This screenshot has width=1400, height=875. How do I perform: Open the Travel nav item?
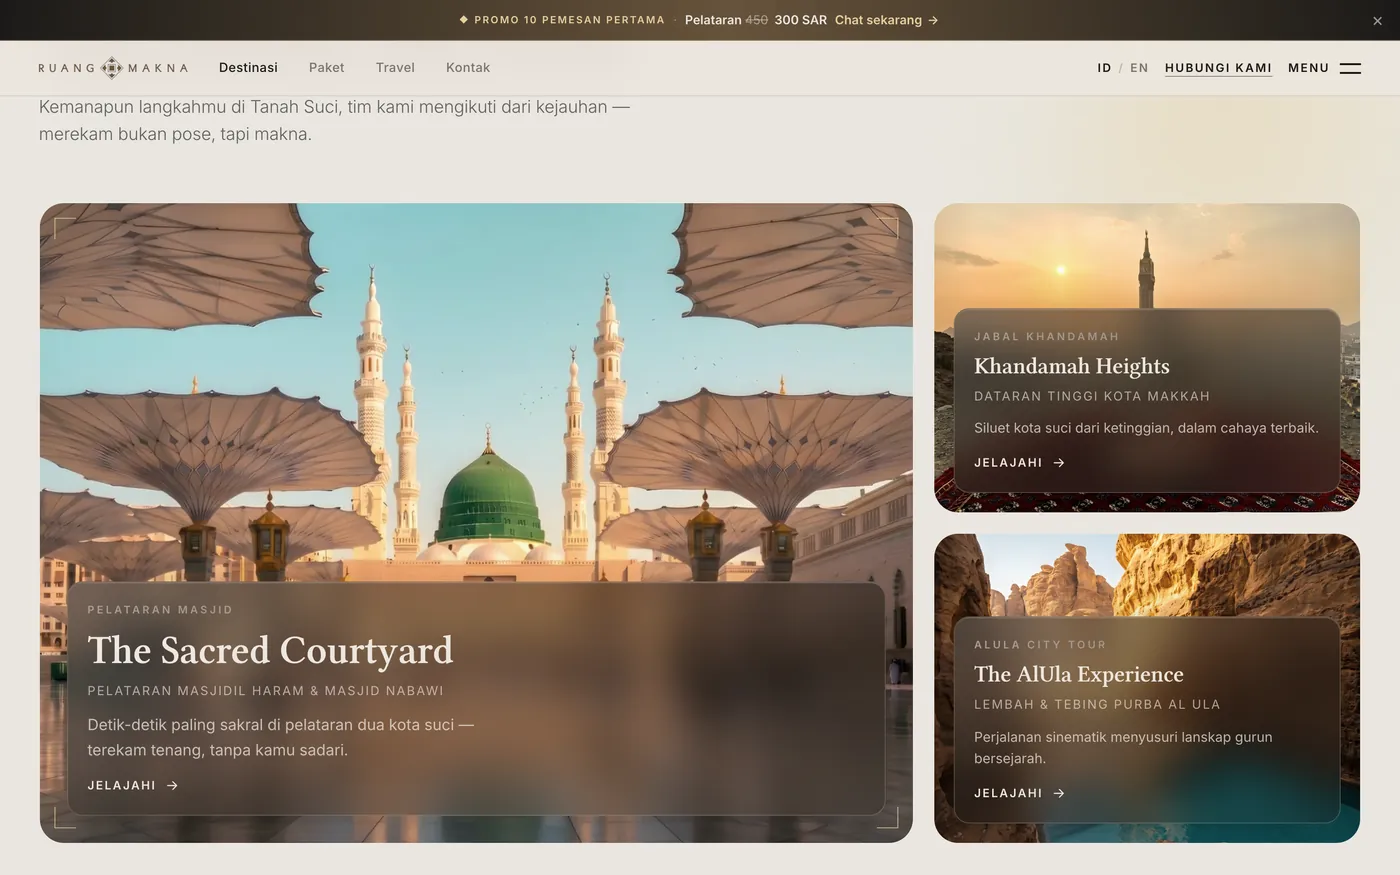pyautogui.click(x=395, y=68)
